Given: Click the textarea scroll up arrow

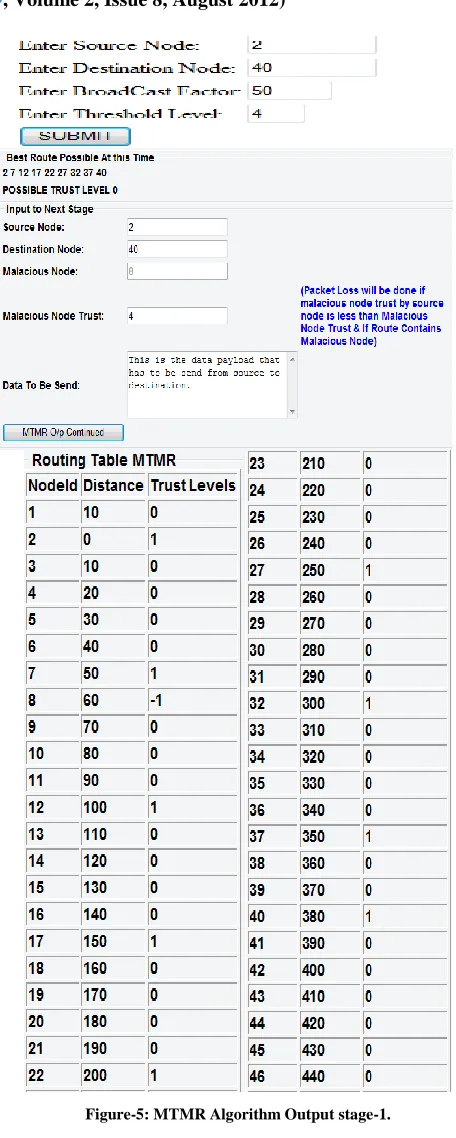Looking at the screenshot, I should click(293, 358).
